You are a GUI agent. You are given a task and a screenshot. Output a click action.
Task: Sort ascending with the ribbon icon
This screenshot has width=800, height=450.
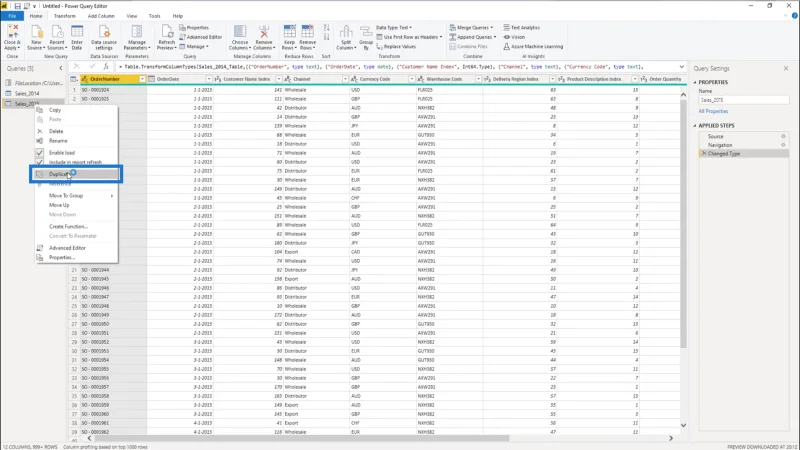click(x=327, y=28)
